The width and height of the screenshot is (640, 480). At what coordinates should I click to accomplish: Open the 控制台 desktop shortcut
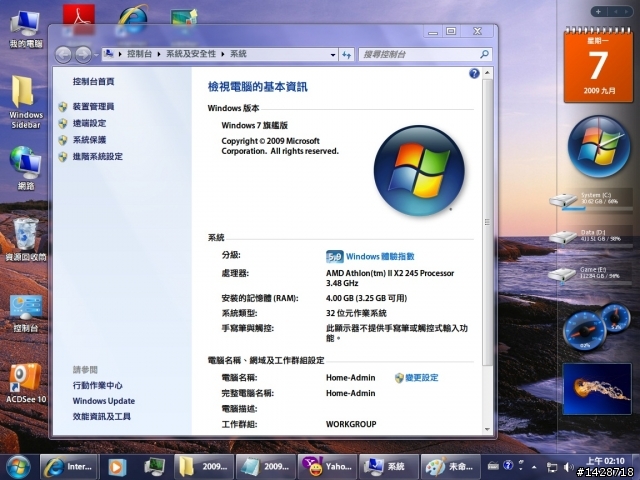[25, 313]
